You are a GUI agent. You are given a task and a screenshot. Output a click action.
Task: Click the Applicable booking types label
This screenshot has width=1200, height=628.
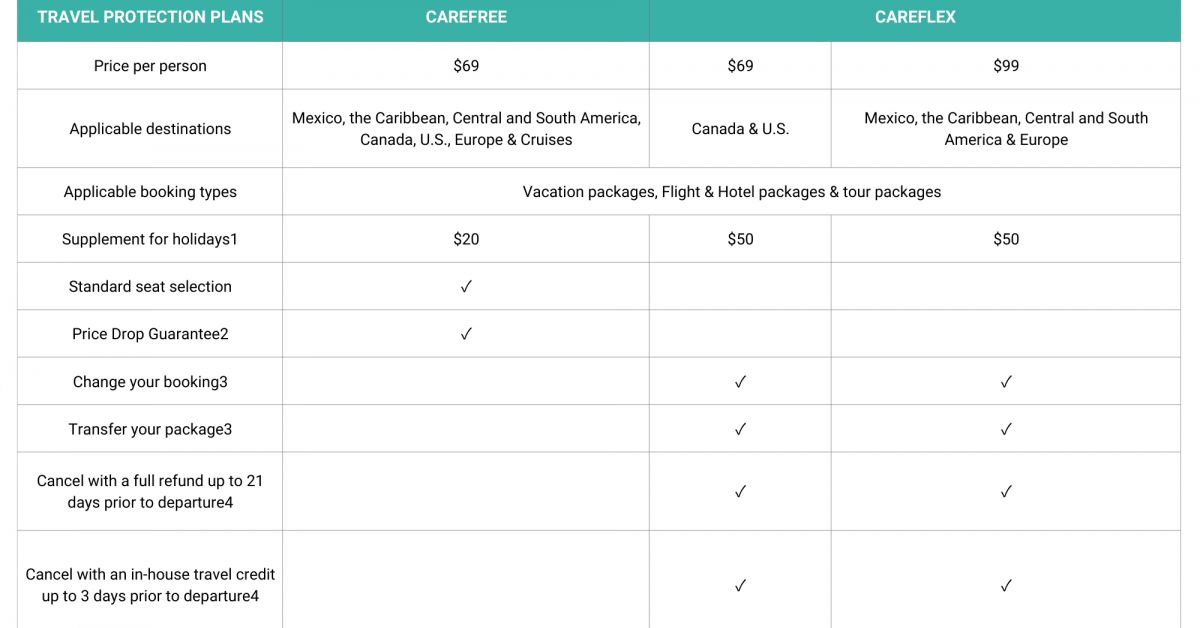pyautogui.click(x=150, y=192)
